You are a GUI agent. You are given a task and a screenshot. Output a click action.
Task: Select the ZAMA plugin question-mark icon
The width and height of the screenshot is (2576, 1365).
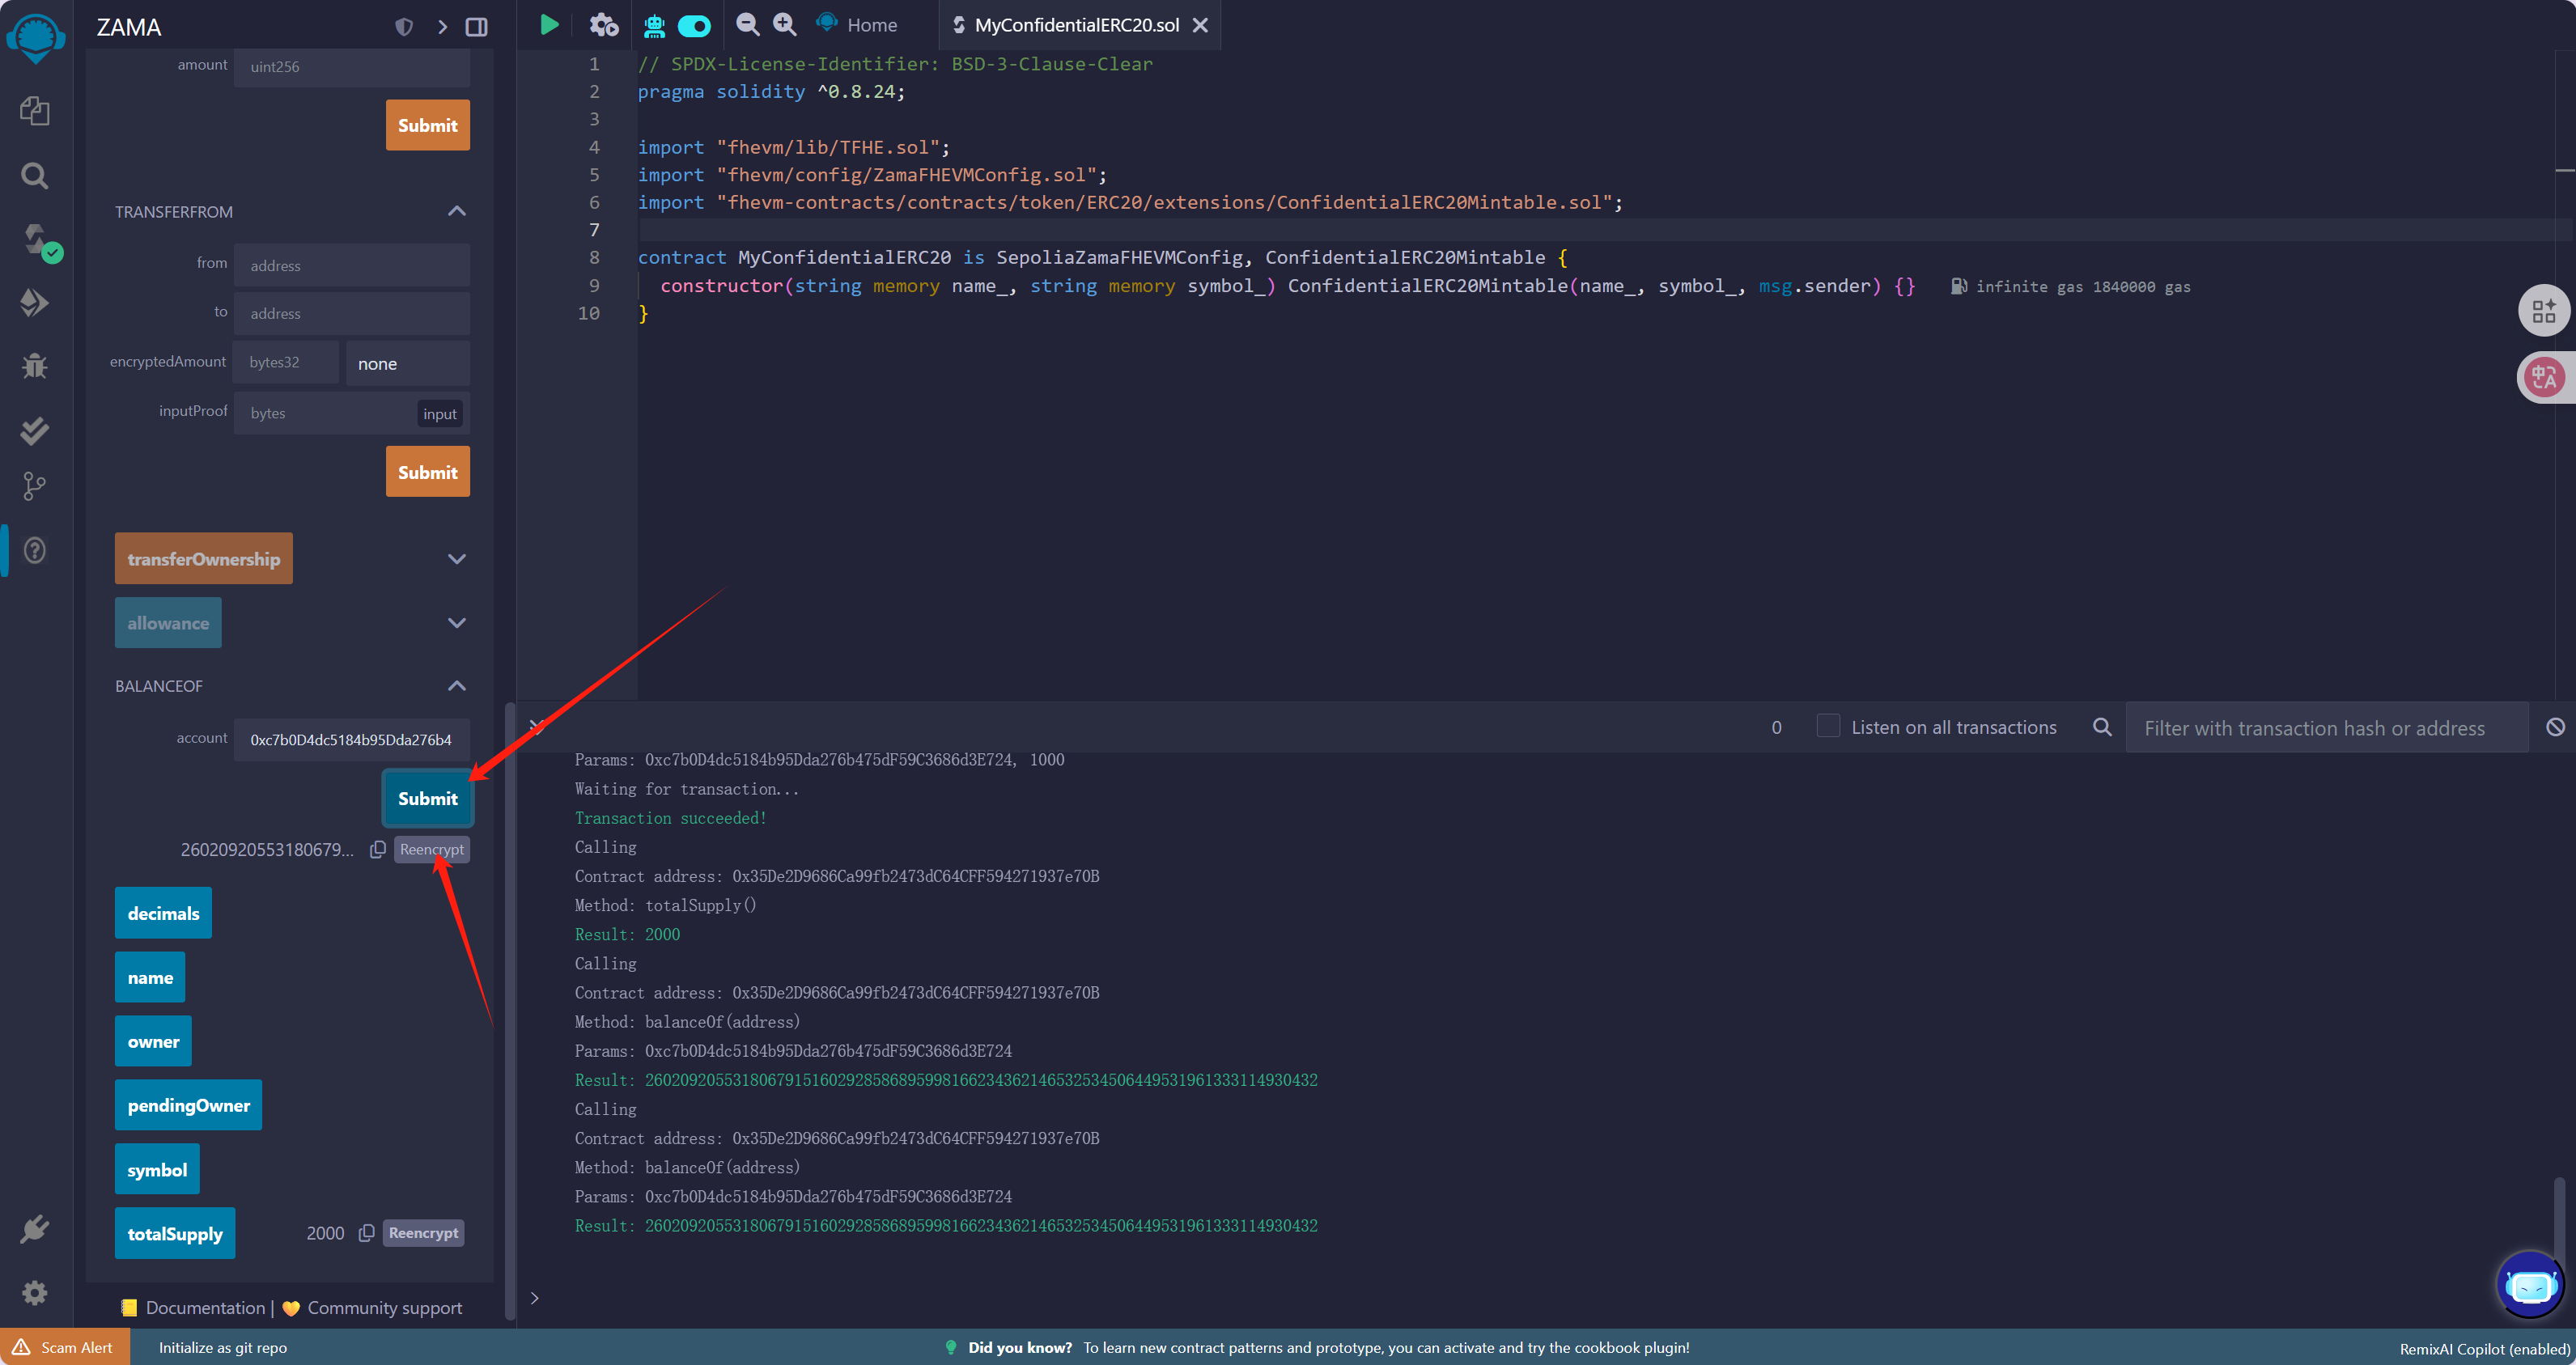tap(35, 550)
